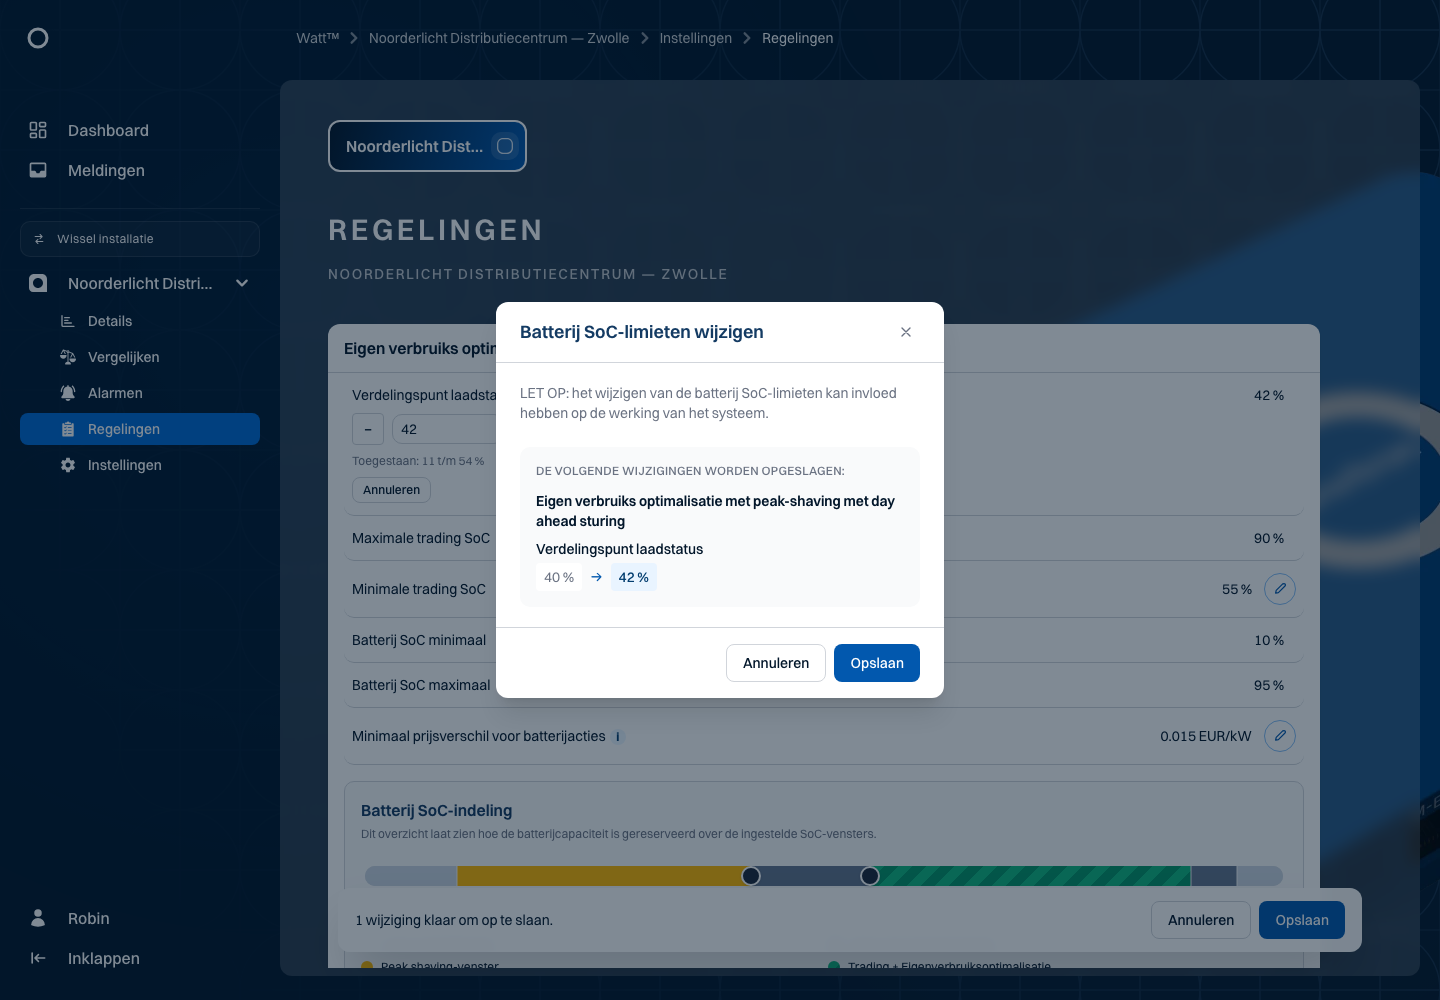
Task: Close the Batterij SoC-limieten dialog
Action: pyautogui.click(x=906, y=332)
